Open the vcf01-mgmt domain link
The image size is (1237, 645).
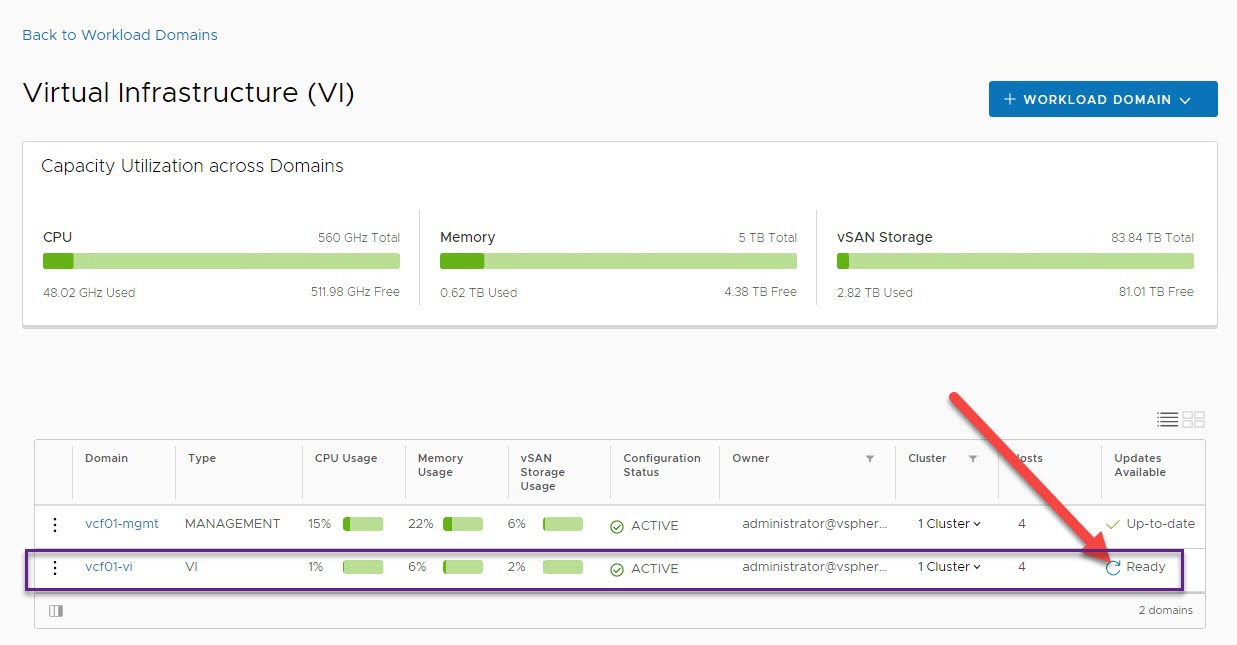(121, 524)
